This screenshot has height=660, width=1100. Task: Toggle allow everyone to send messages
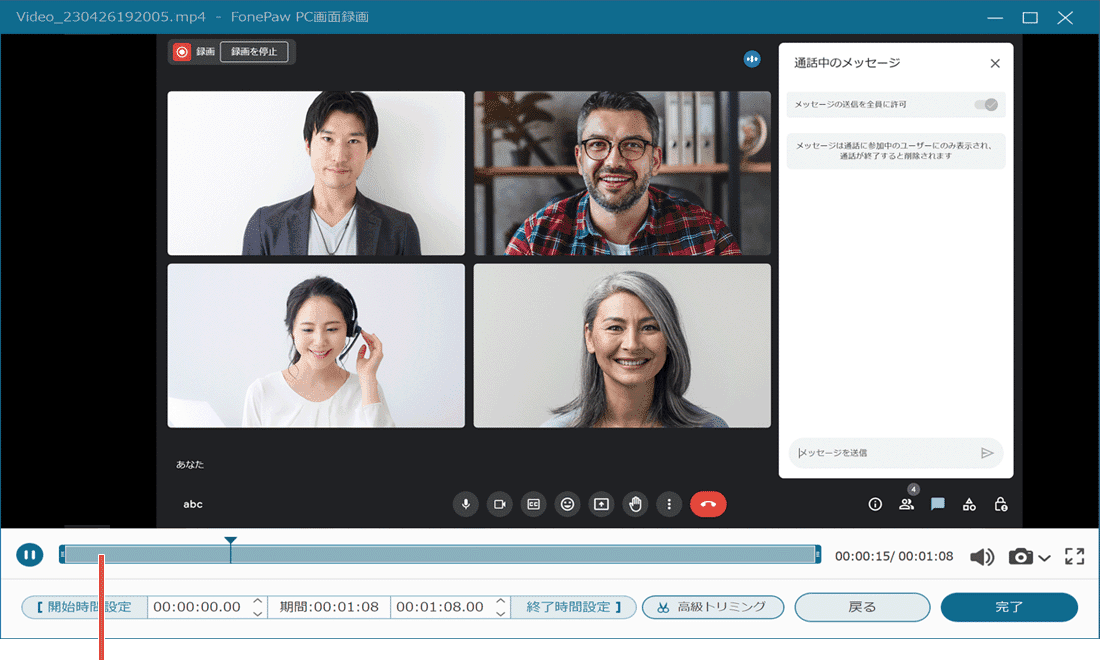[x=985, y=104]
